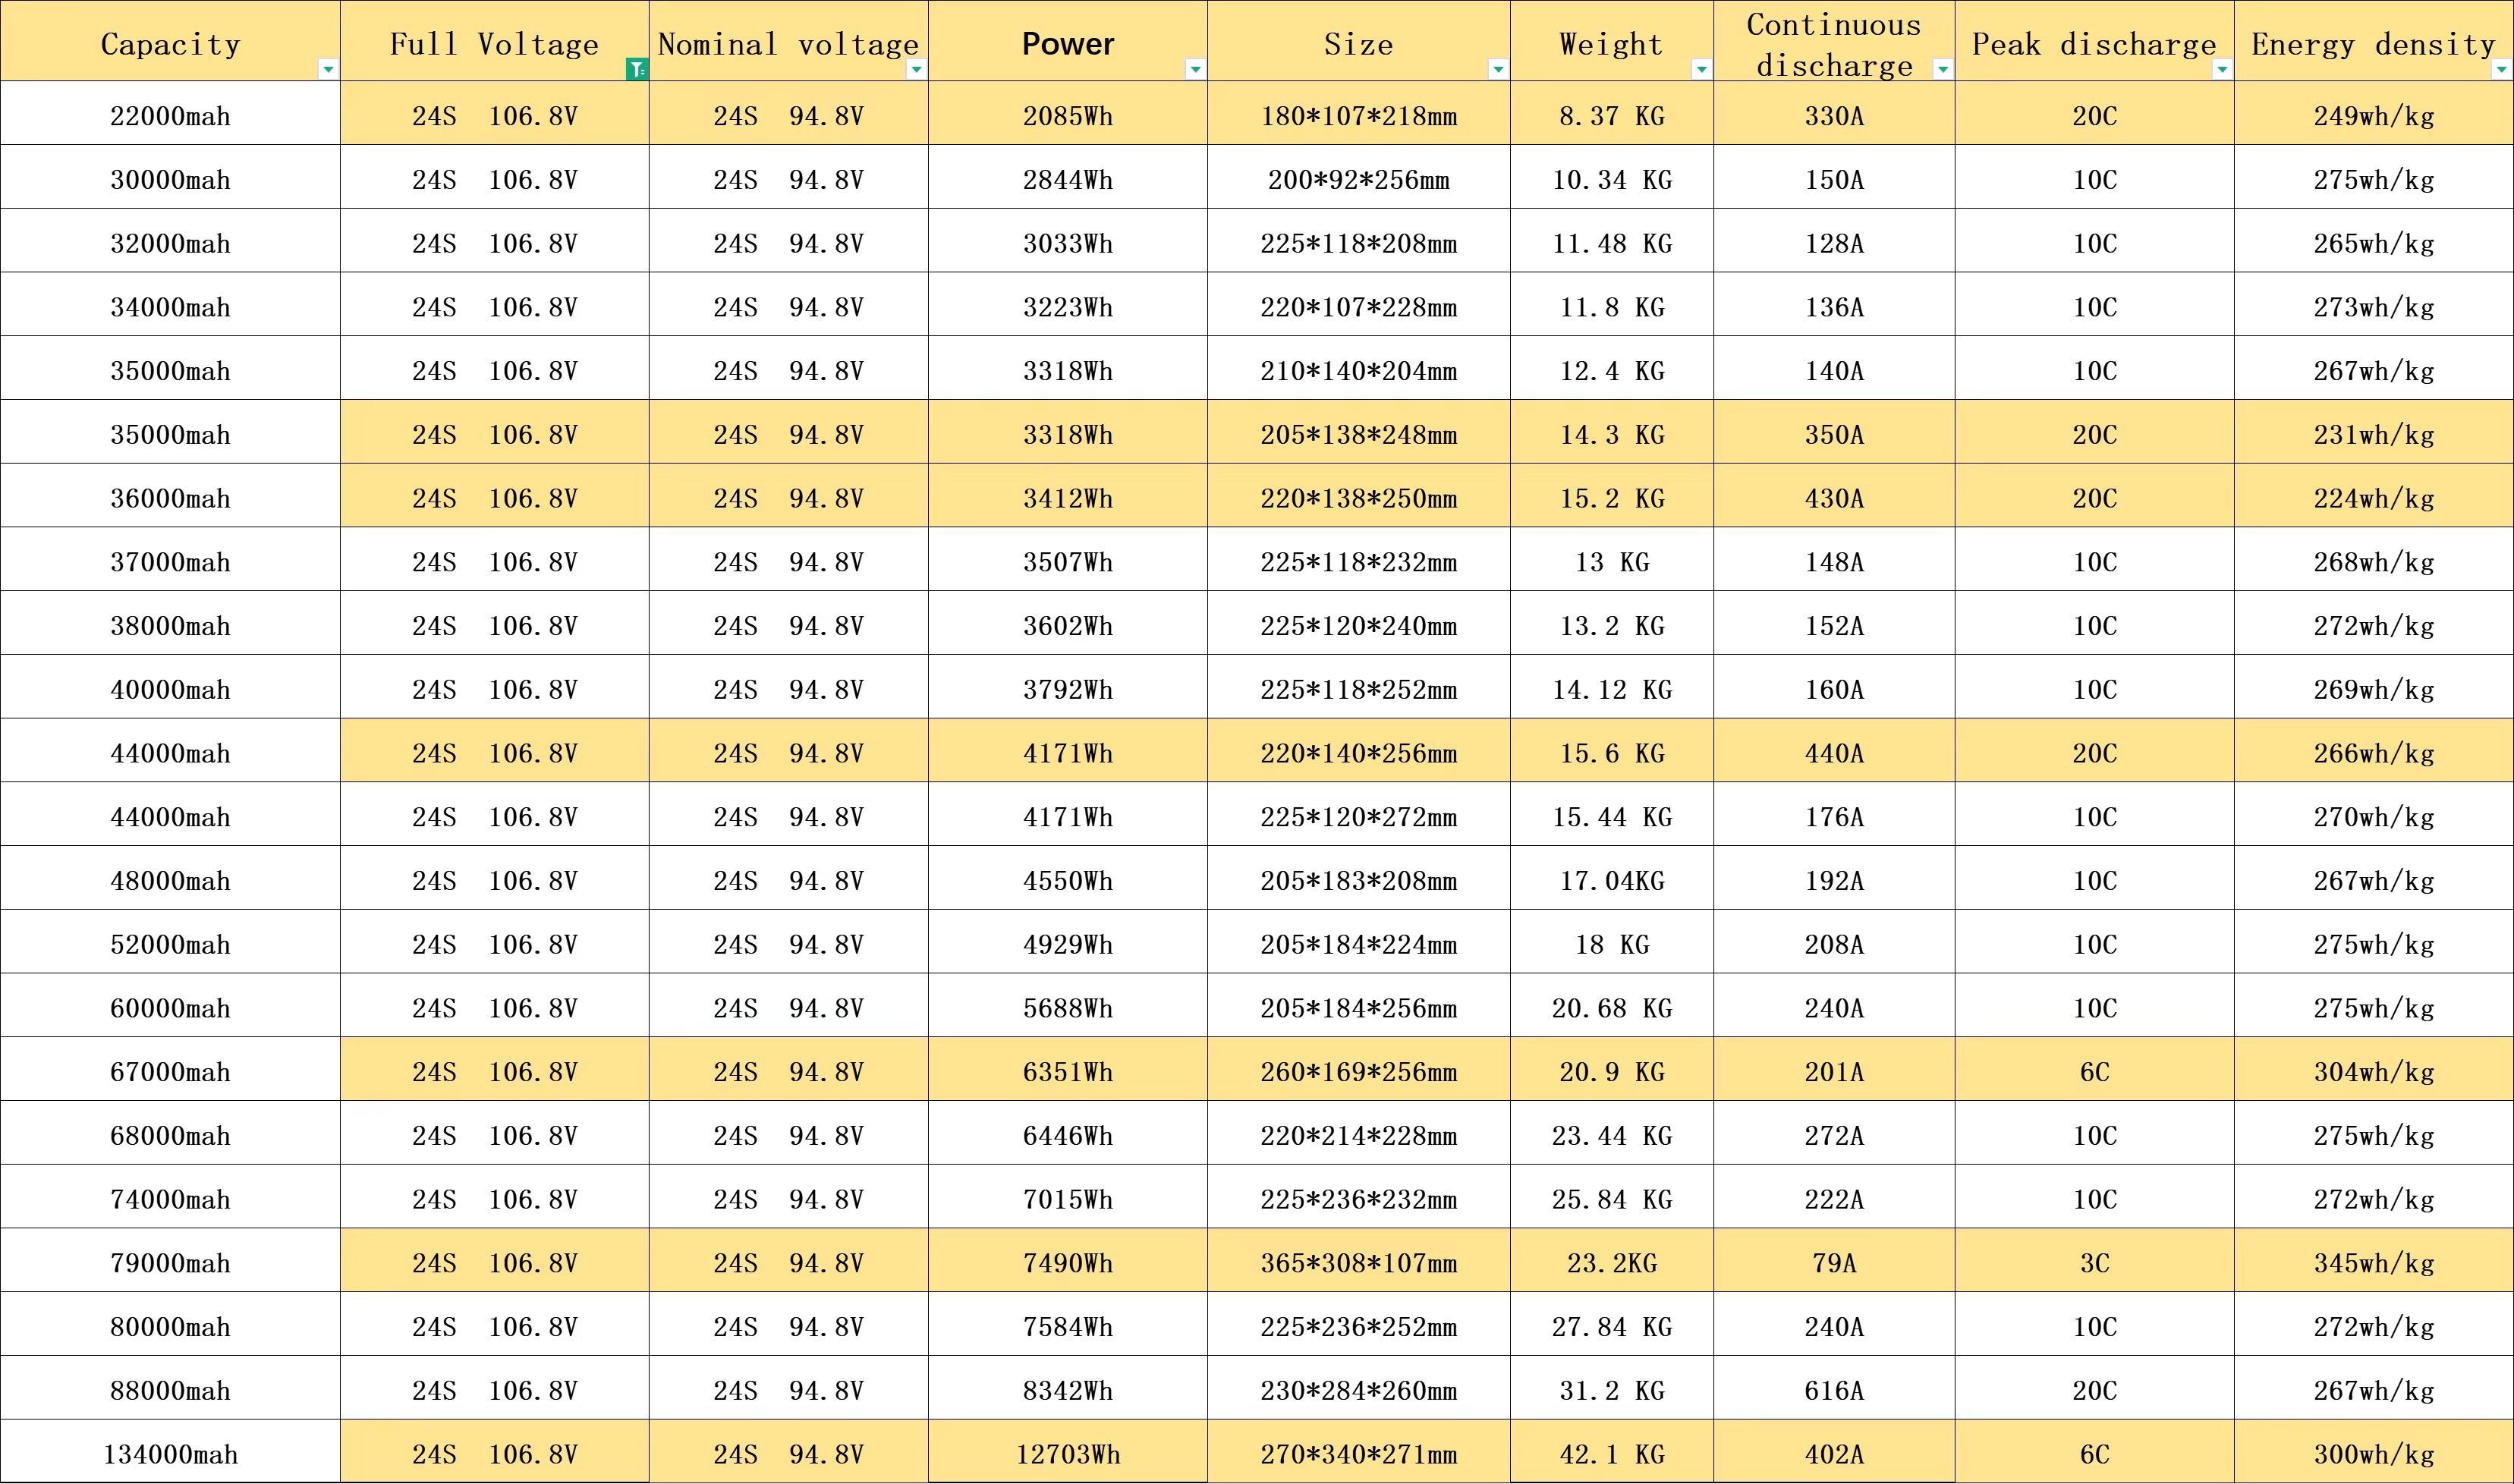This screenshot has height=1484, width=2514.
Task: Select the 365*308*107mm size cell
Action: click(x=1359, y=1261)
